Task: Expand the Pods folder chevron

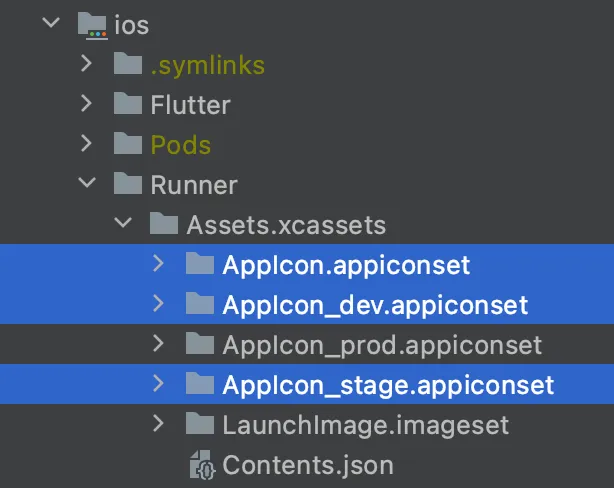Action: click(86, 144)
